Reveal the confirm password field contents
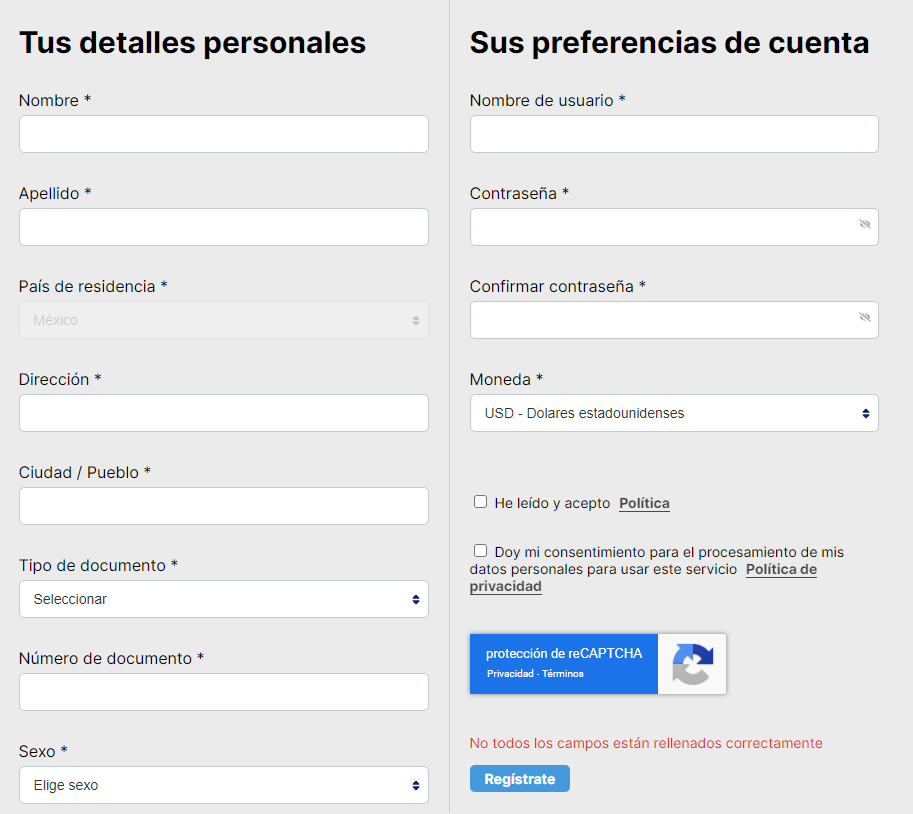Viewport: 913px width, 814px height. [x=864, y=319]
